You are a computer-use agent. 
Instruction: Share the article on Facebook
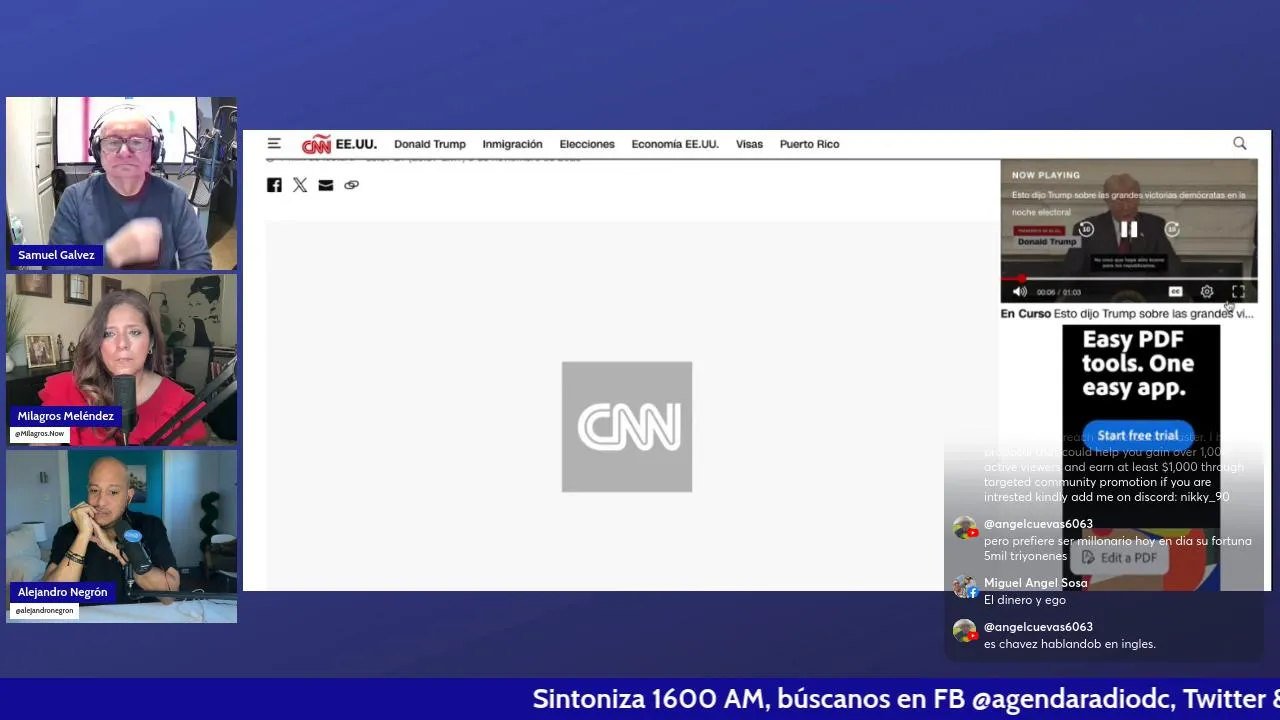tap(274, 185)
